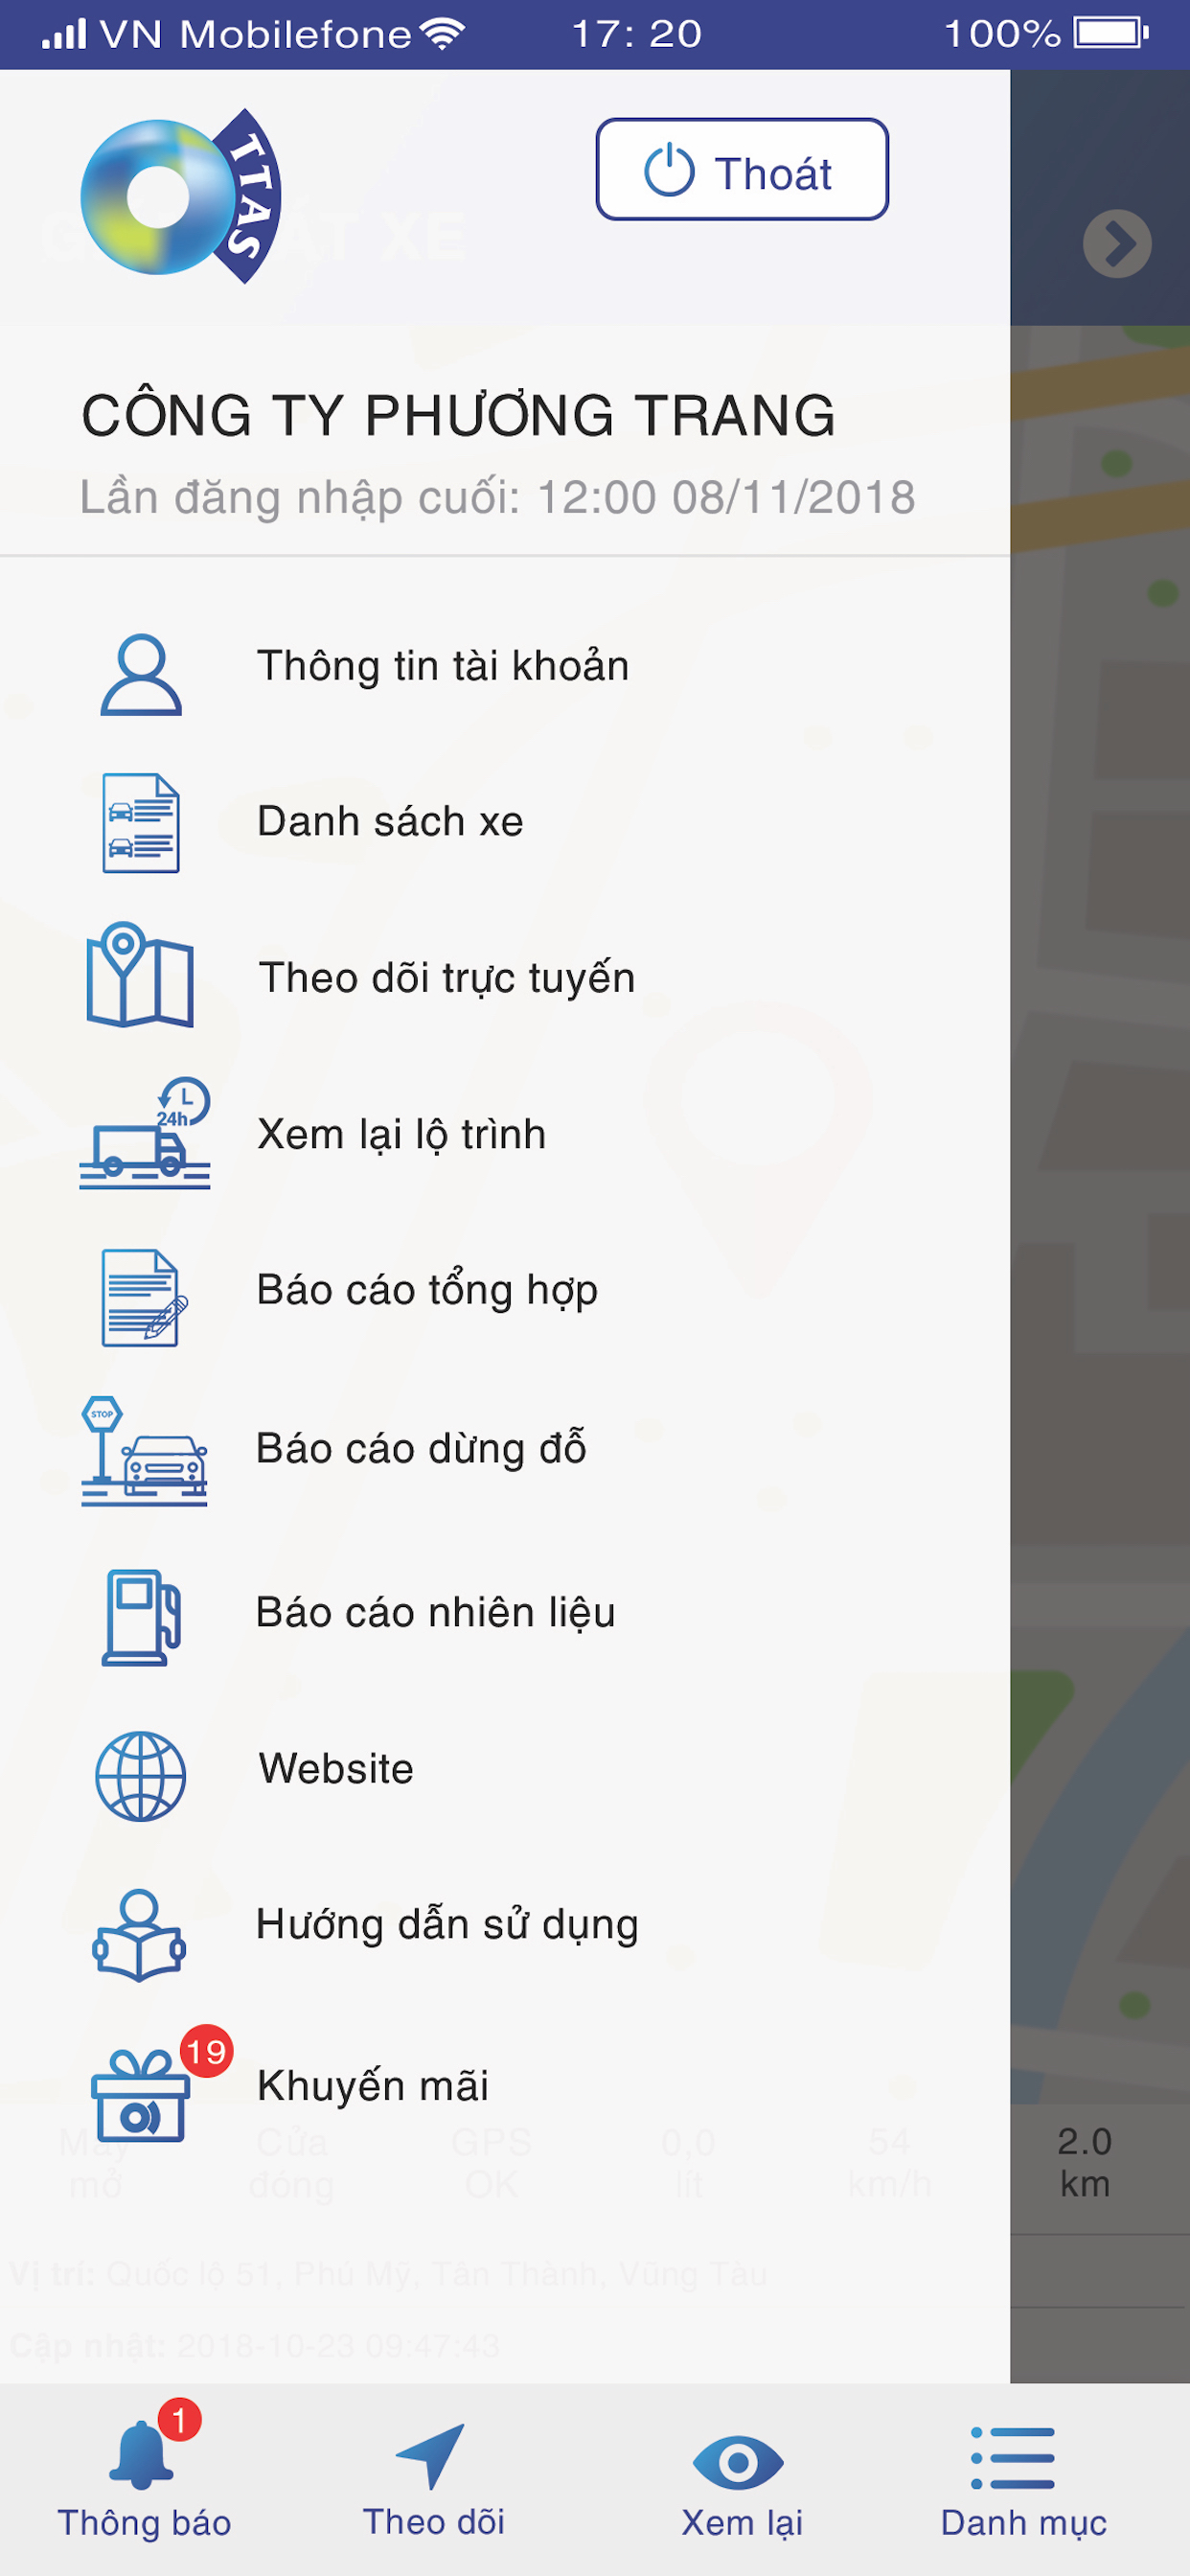
Task: Tap the 24h truck route icon
Action: 145,1132
